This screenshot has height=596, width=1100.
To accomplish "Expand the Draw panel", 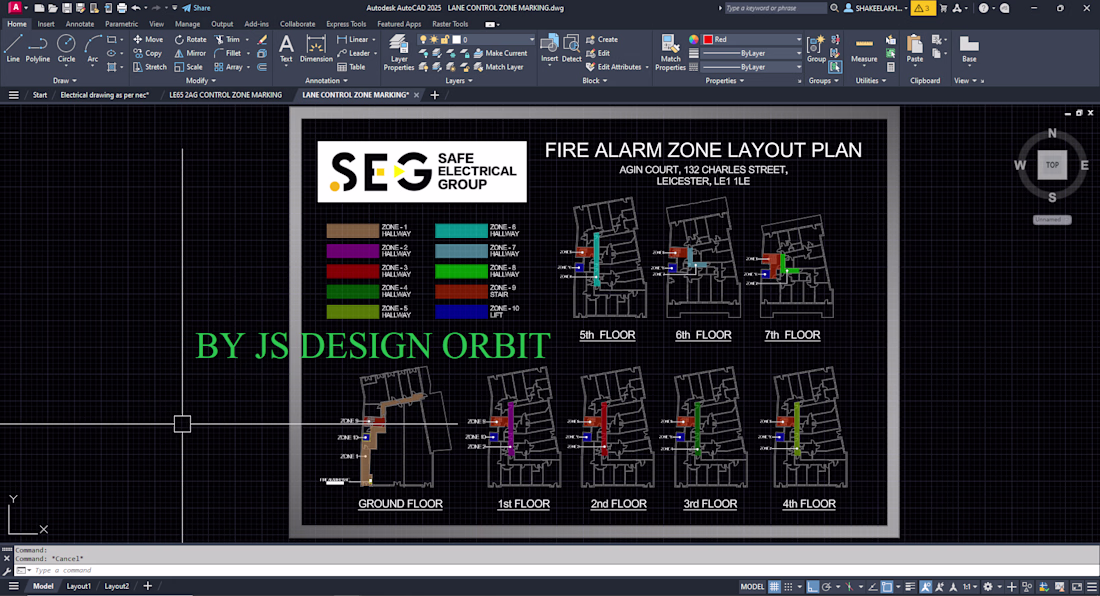I will pyautogui.click(x=65, y=81).
